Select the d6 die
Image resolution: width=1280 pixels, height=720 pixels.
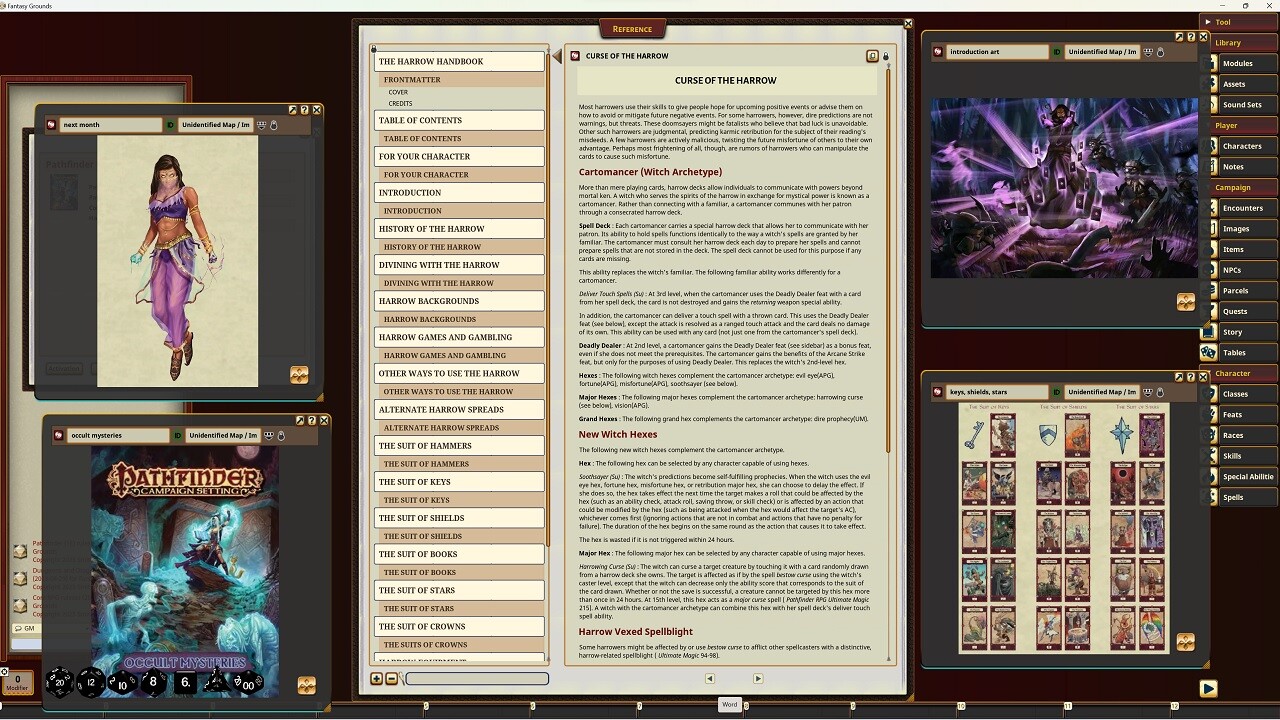pos(185,683)
